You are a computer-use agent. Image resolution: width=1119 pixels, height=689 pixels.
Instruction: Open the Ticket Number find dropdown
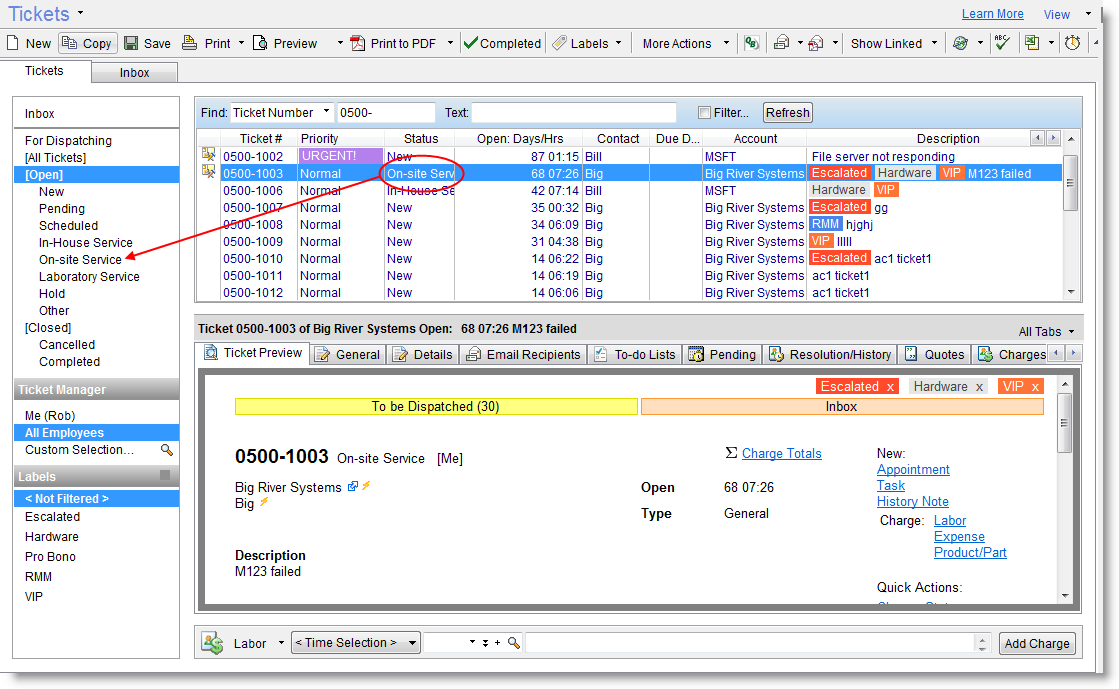click(x=326, y=113)
